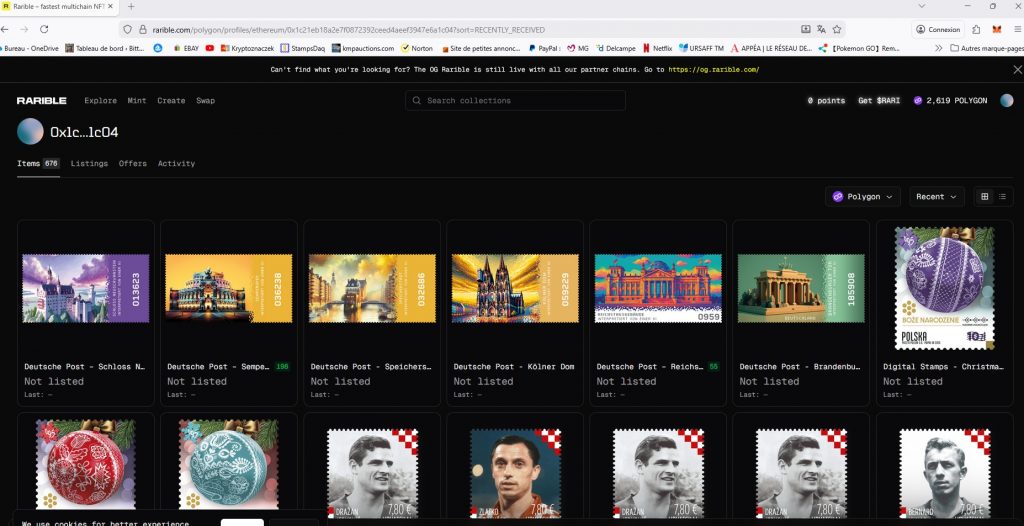The image size is (1024, 526).
Task: Dismiss the OG Rarible banner
Action: [1017, 70]
